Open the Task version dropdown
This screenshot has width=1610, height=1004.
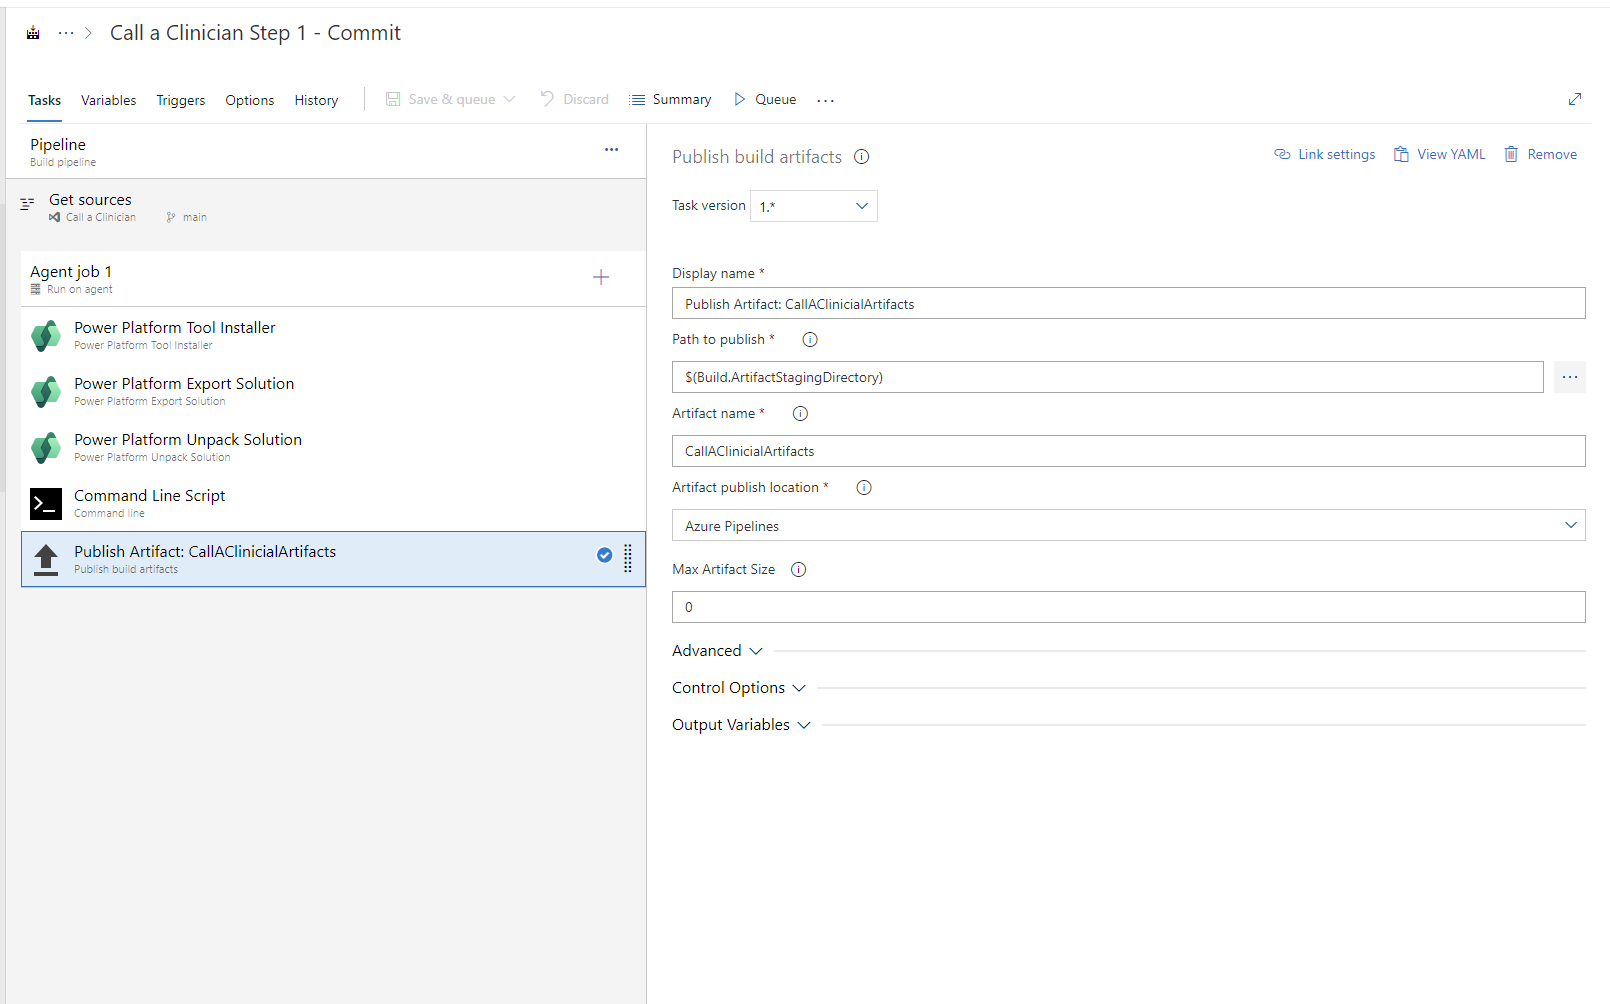[814, 206]
